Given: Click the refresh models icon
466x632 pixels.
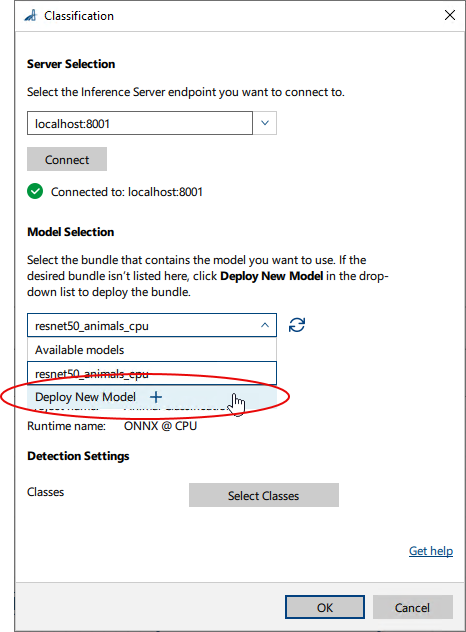Looking at the screenshot, I should [297, 325].
